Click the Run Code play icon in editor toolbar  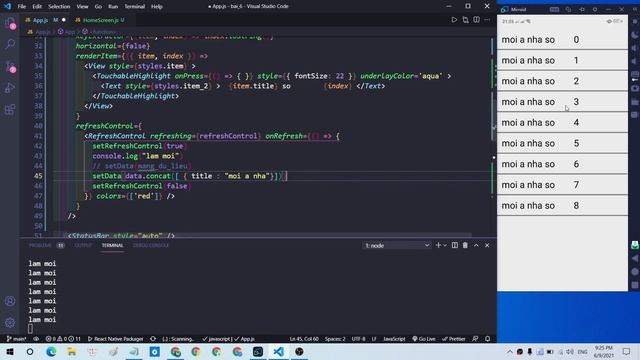[454, 20]
